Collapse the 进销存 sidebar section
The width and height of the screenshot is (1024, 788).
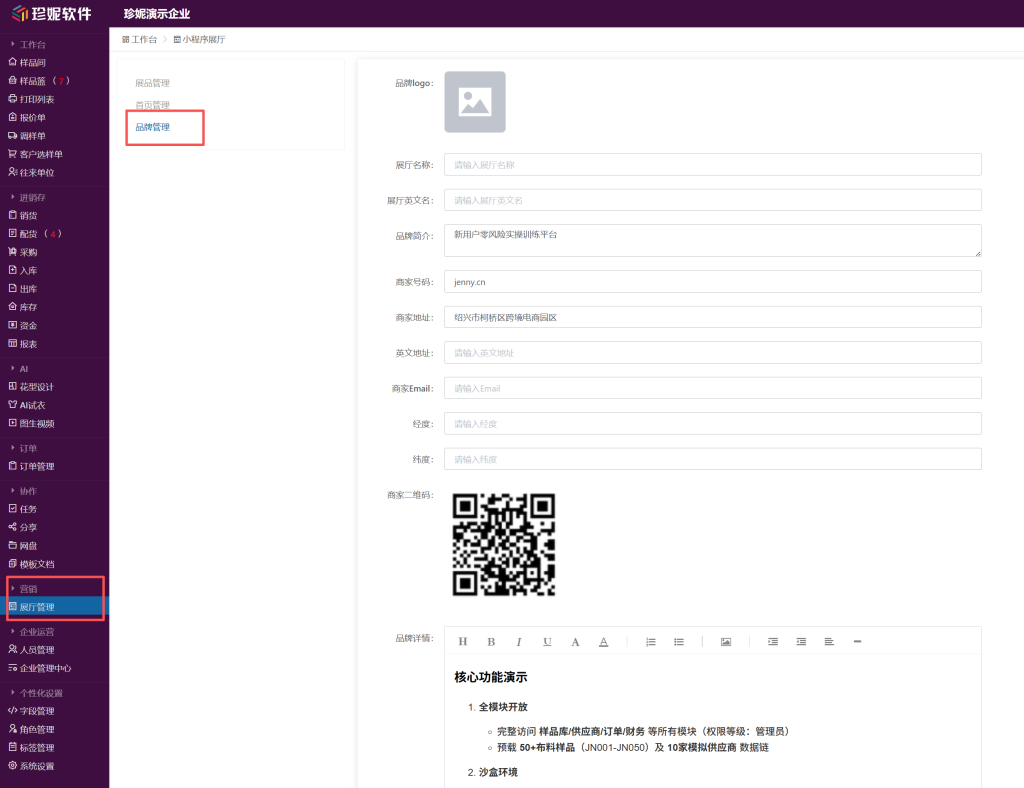tap(32, 198)
